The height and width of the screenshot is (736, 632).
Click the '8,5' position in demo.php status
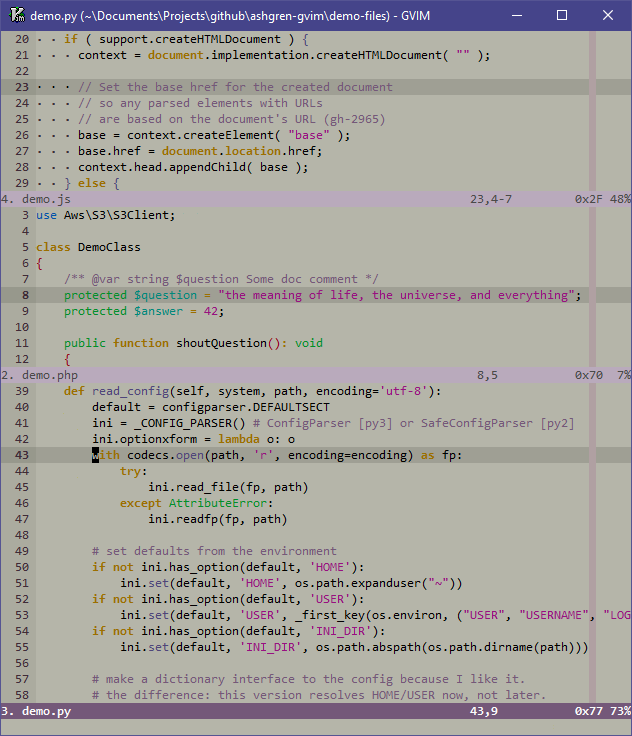click(x=487, y=375)
